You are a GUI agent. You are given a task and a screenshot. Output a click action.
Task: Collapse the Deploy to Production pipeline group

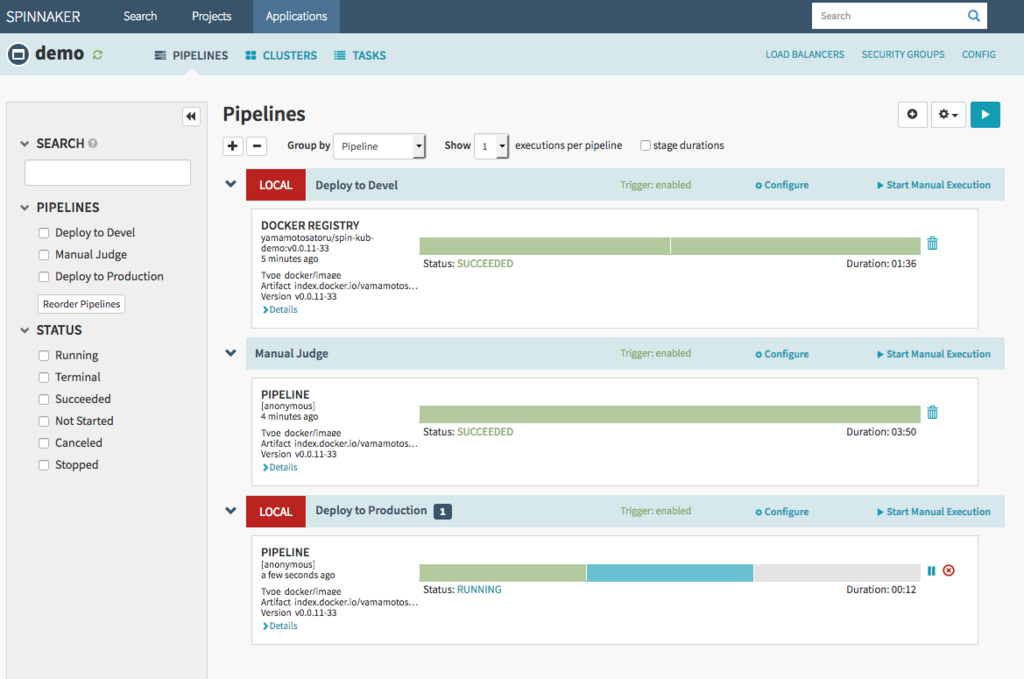231,511
